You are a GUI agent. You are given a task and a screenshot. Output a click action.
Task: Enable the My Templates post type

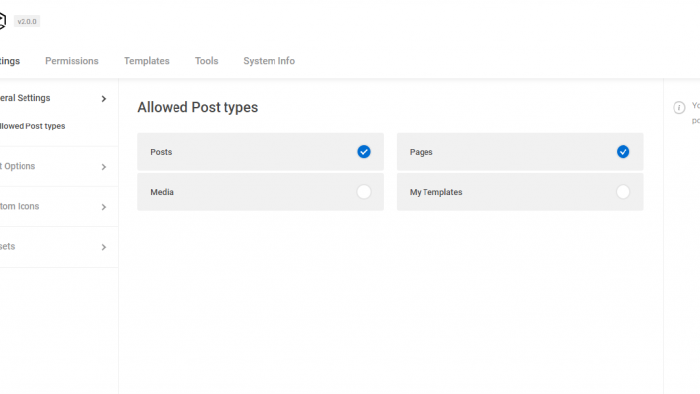pos(623,192)
